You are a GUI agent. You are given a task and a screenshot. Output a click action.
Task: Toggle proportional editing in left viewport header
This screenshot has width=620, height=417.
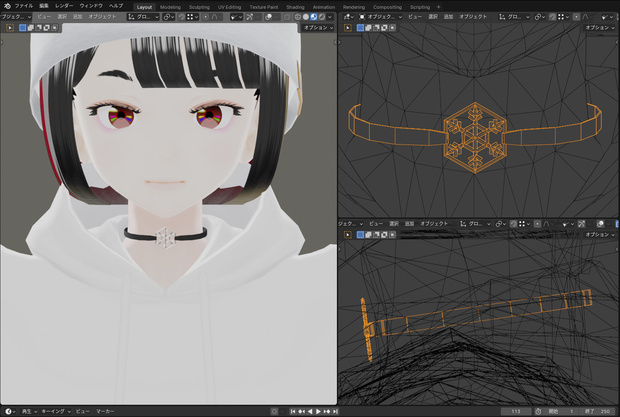tap(206, 17)
